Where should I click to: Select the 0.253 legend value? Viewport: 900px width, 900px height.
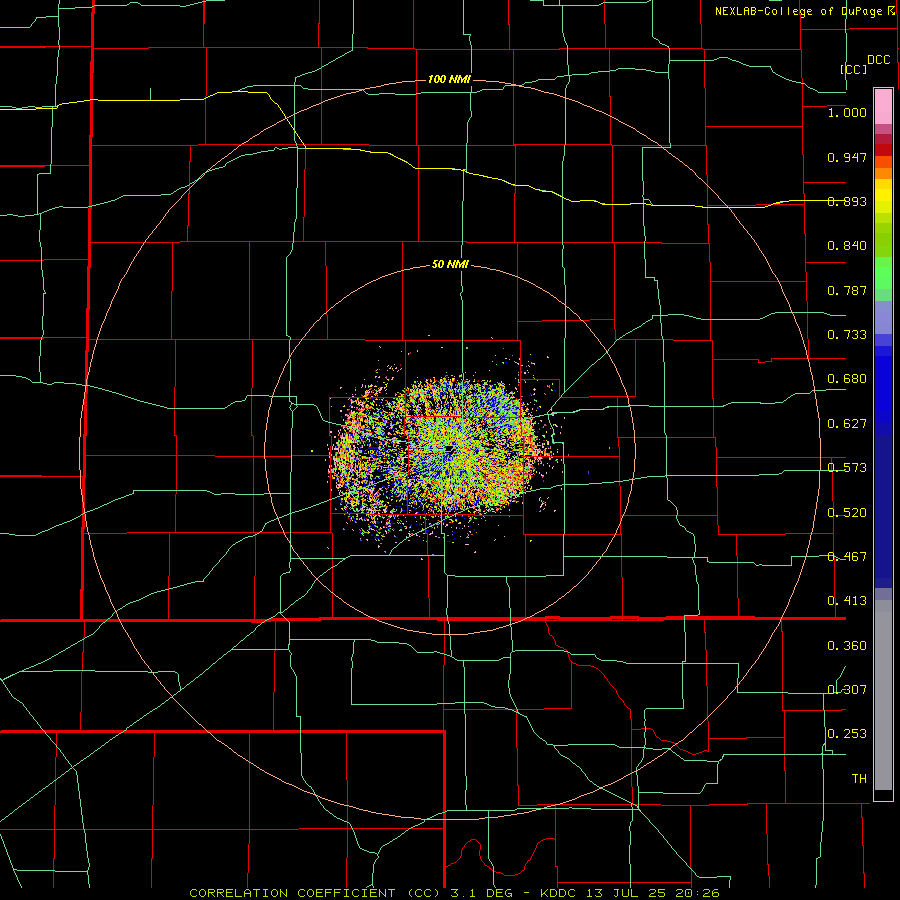tap(847, 734)
